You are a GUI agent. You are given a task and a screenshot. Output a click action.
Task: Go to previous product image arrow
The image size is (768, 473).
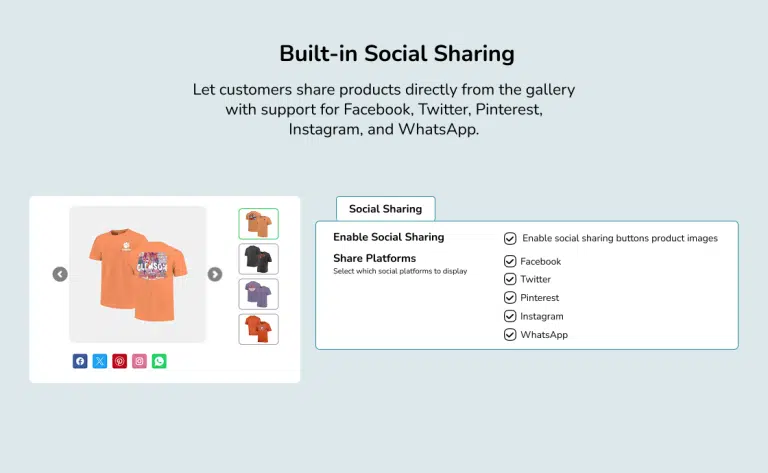[60, 274]
